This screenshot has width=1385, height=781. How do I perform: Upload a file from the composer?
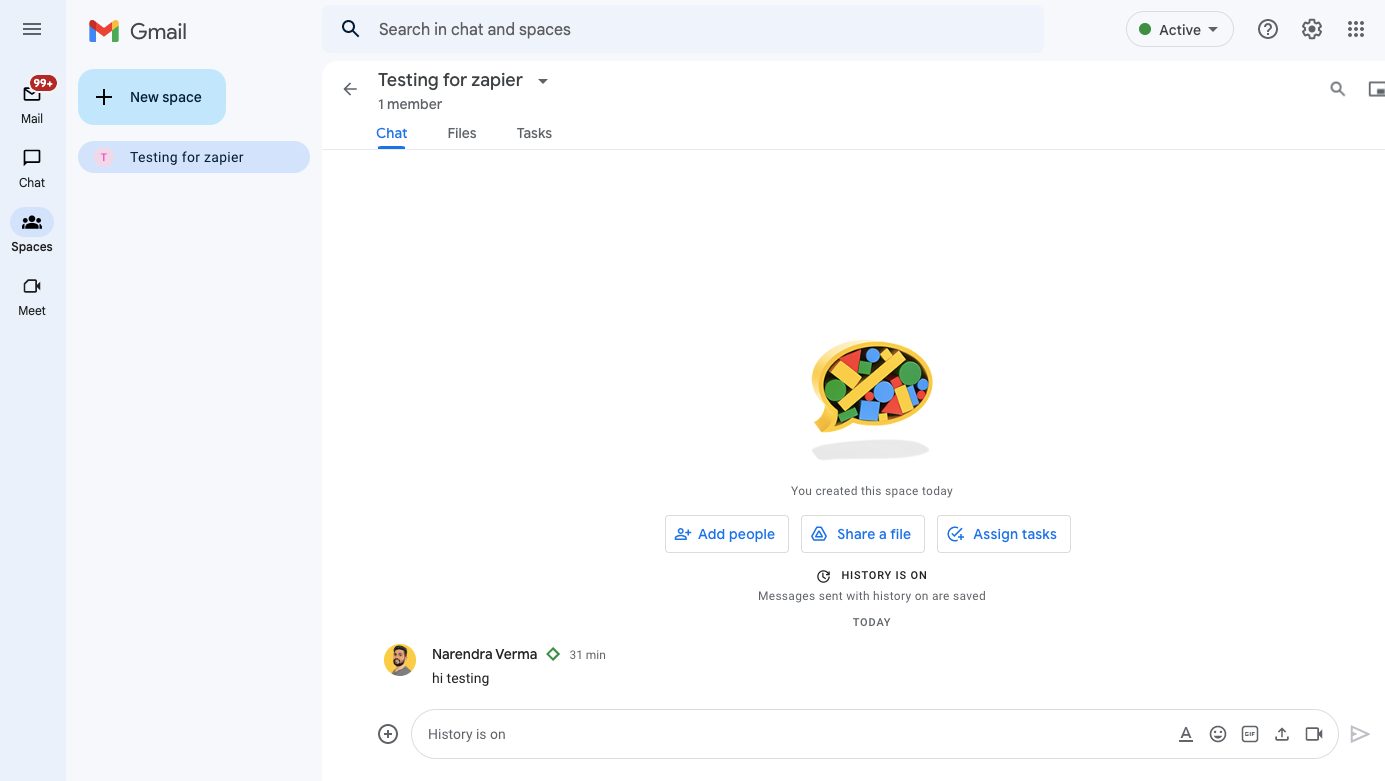tap(1282, 734)
